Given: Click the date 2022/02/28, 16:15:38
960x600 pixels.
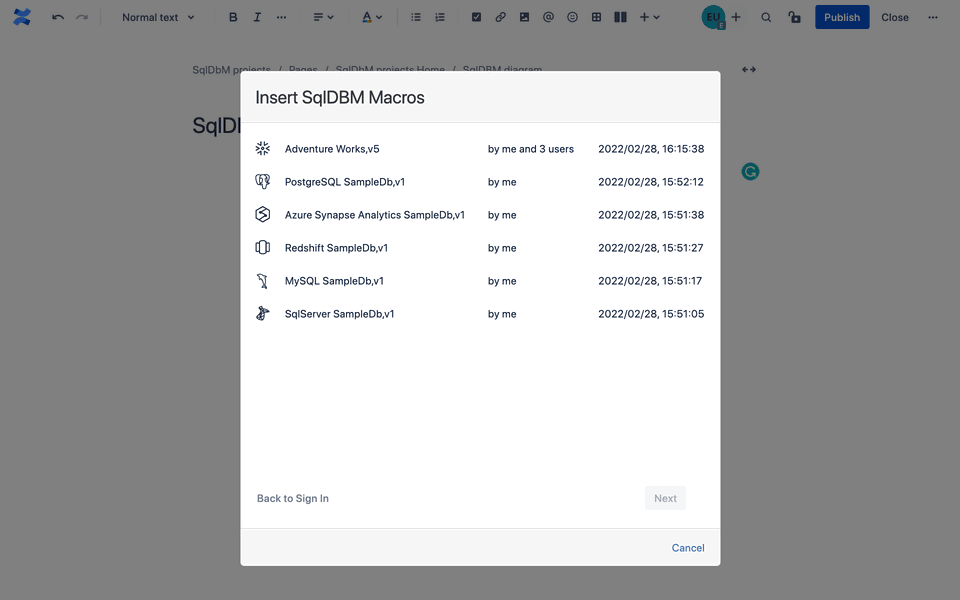Looking at the screenshot, I should pyautogui.click(x=651, y=149).
